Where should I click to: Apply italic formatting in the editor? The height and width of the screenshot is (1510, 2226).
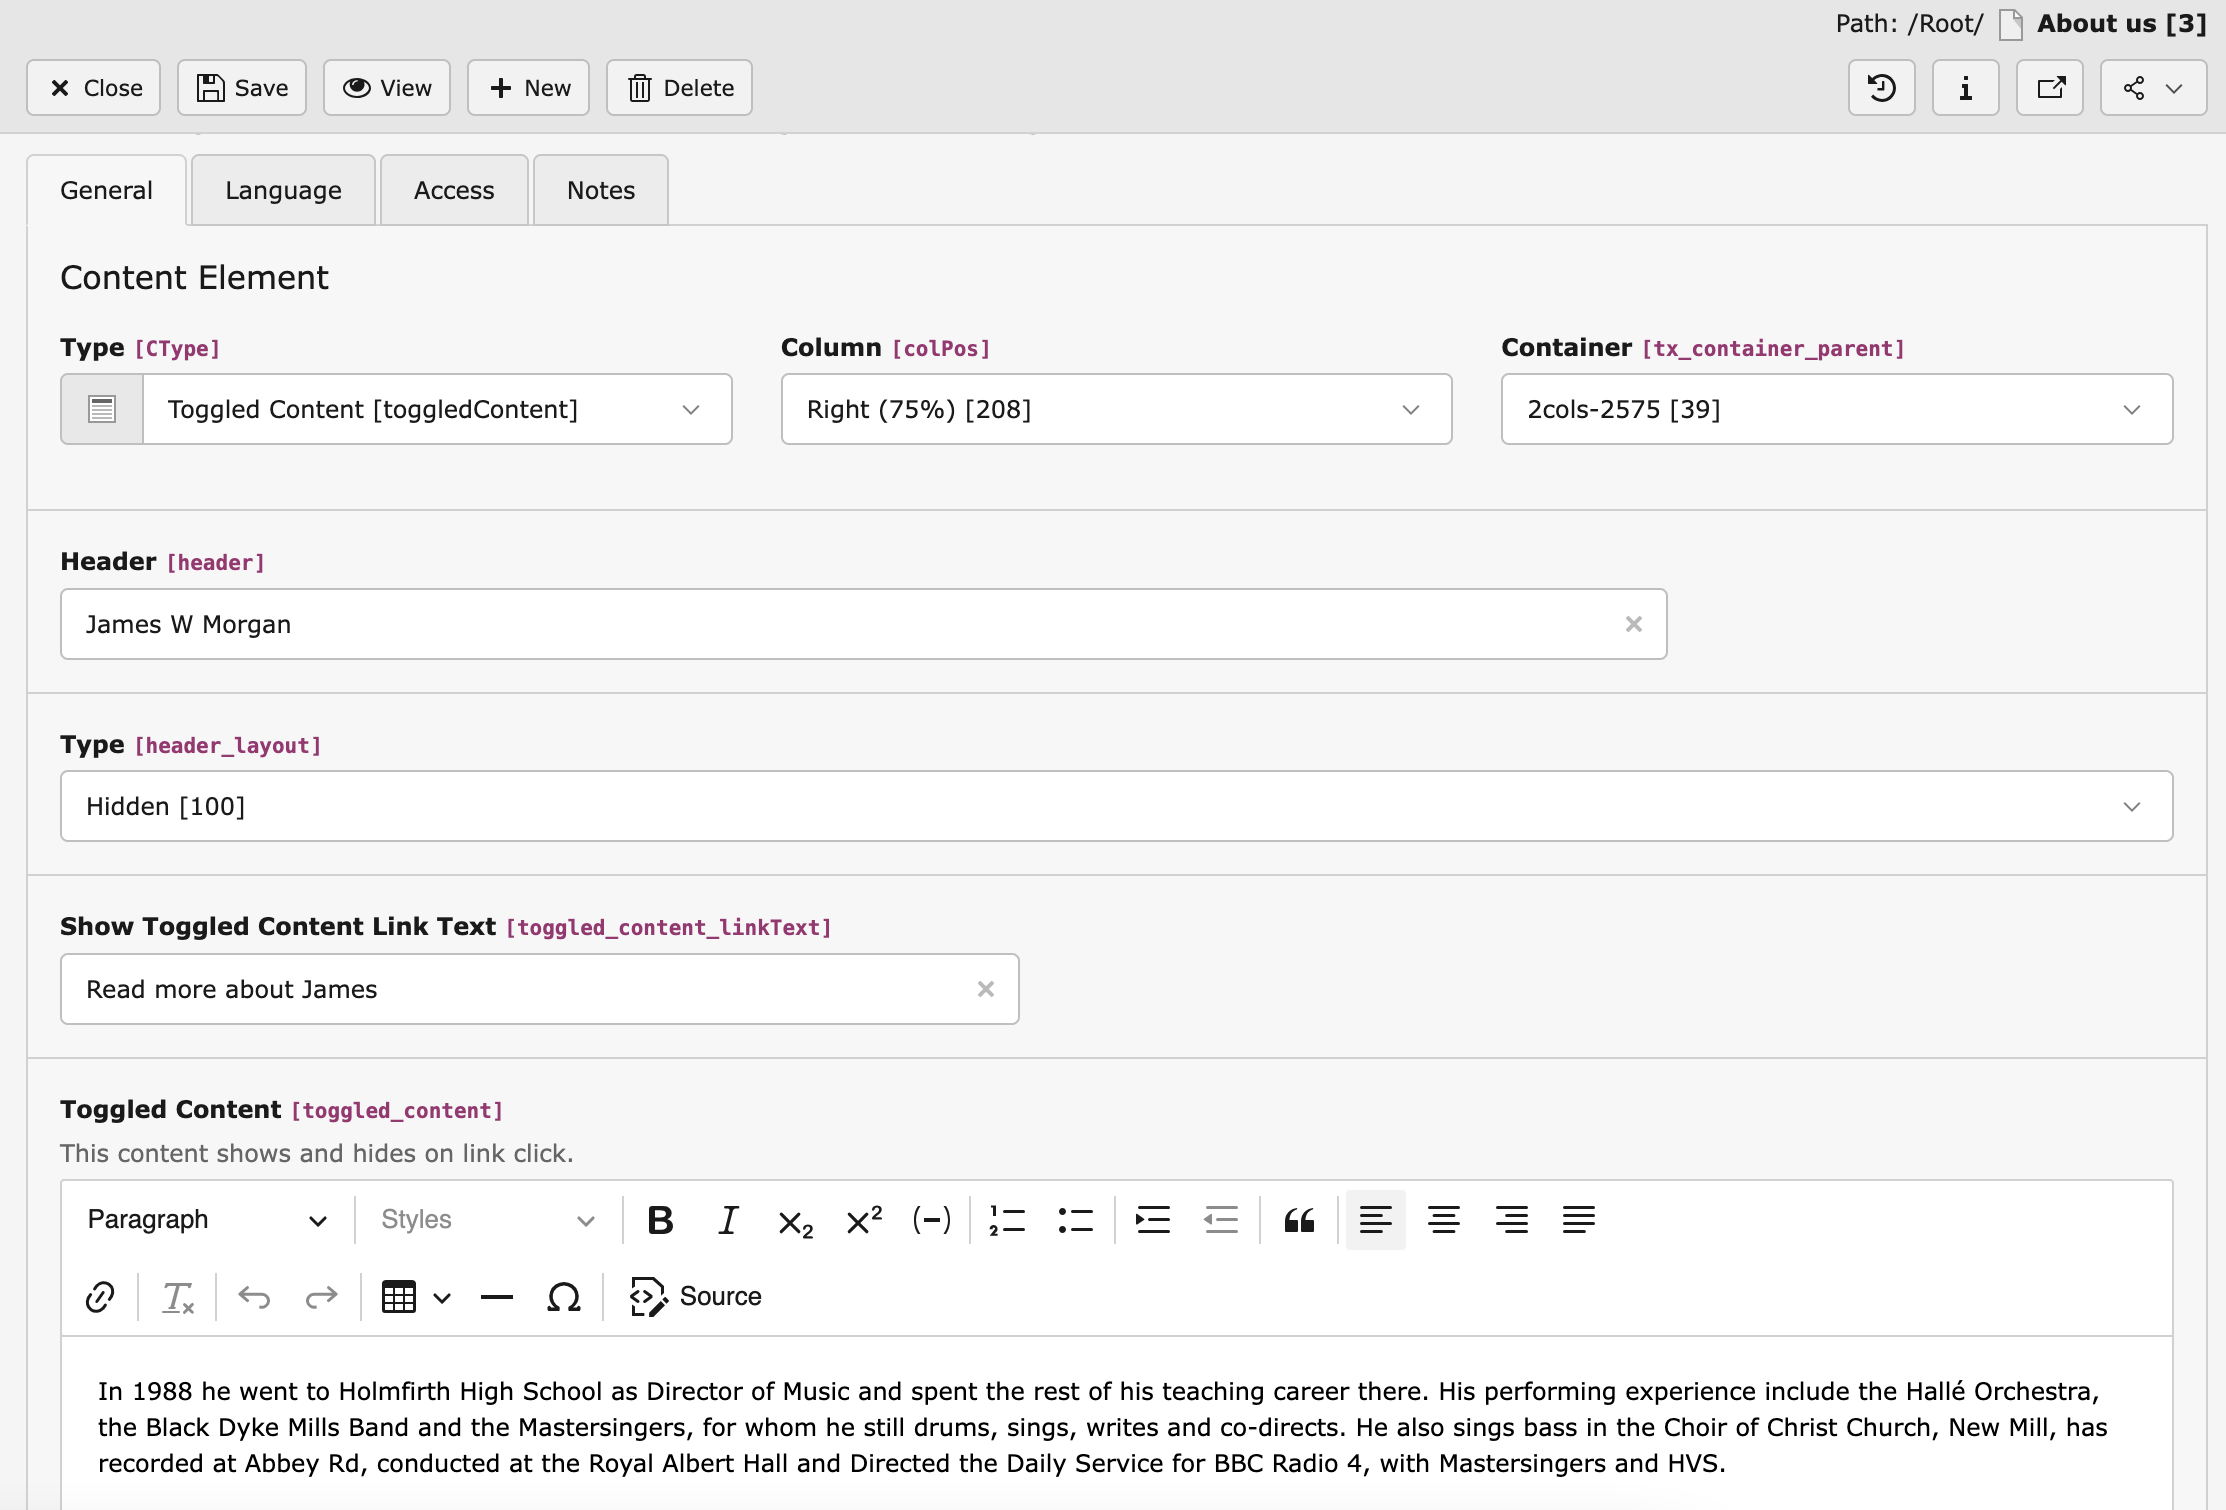click(727, 1220)
